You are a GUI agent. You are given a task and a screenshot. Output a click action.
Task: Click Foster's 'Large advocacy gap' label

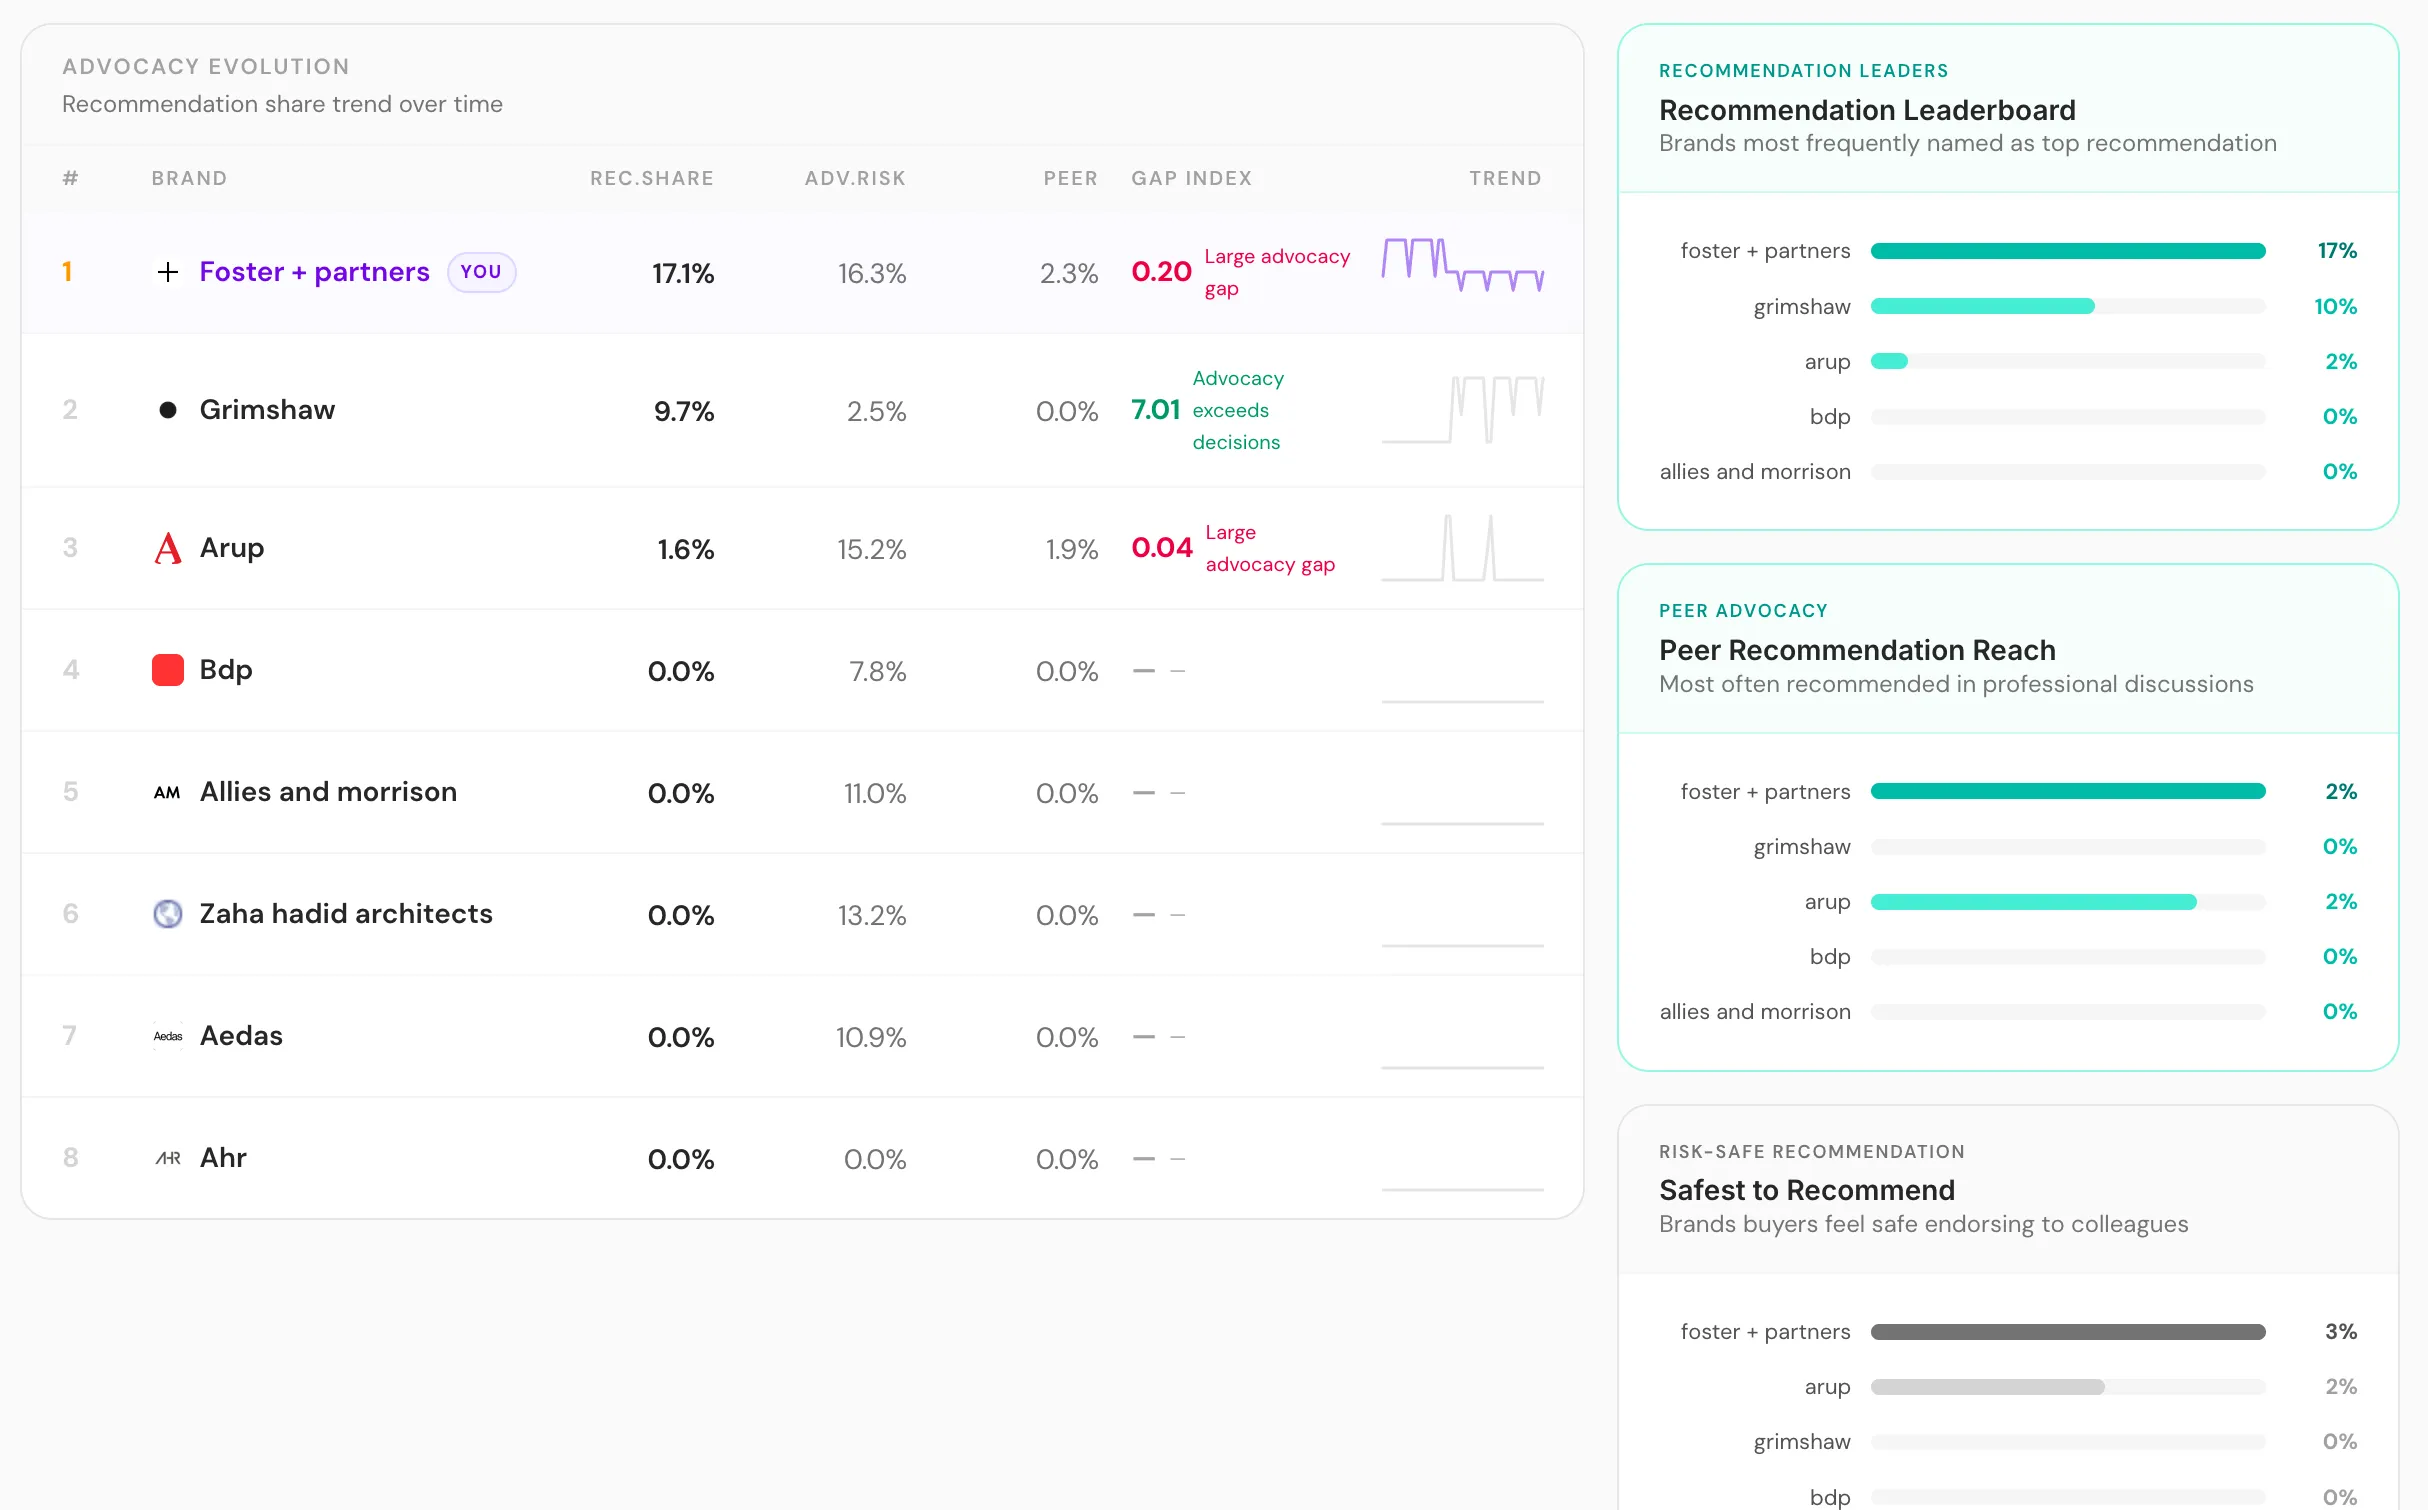click(x=1277, y=272)
